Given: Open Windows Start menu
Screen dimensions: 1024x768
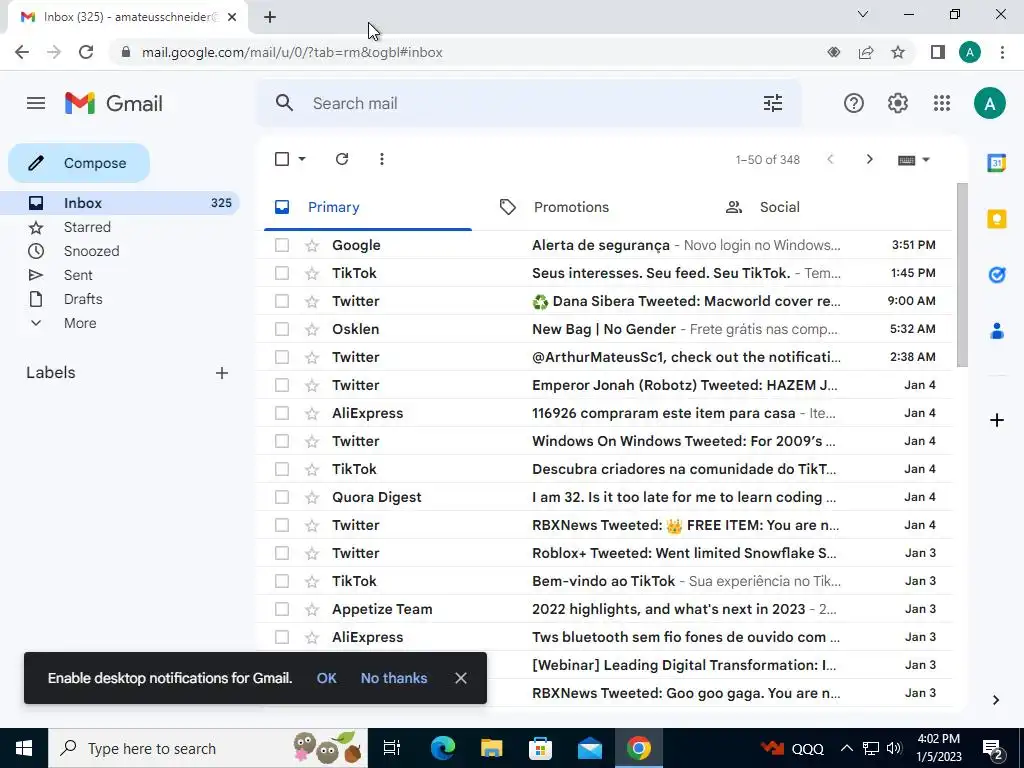Looking at the screenshot, I should (24, 748).
